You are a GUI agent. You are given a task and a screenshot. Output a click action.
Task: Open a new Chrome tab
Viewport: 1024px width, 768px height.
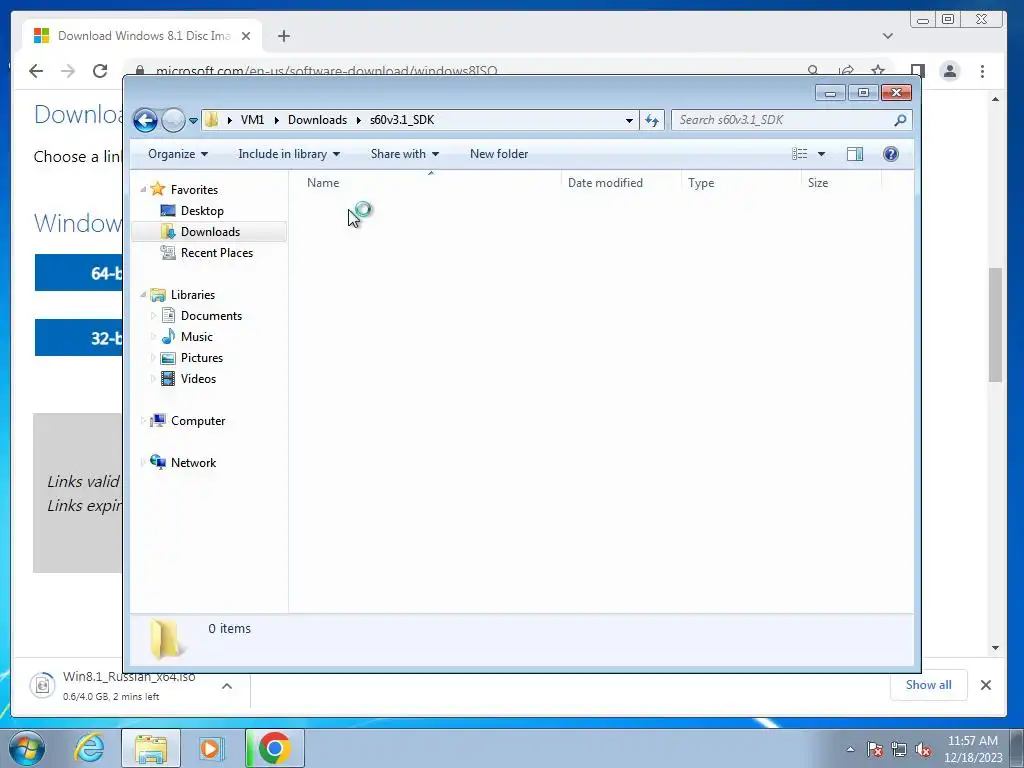pyautogui.click(x=283, y=36)
